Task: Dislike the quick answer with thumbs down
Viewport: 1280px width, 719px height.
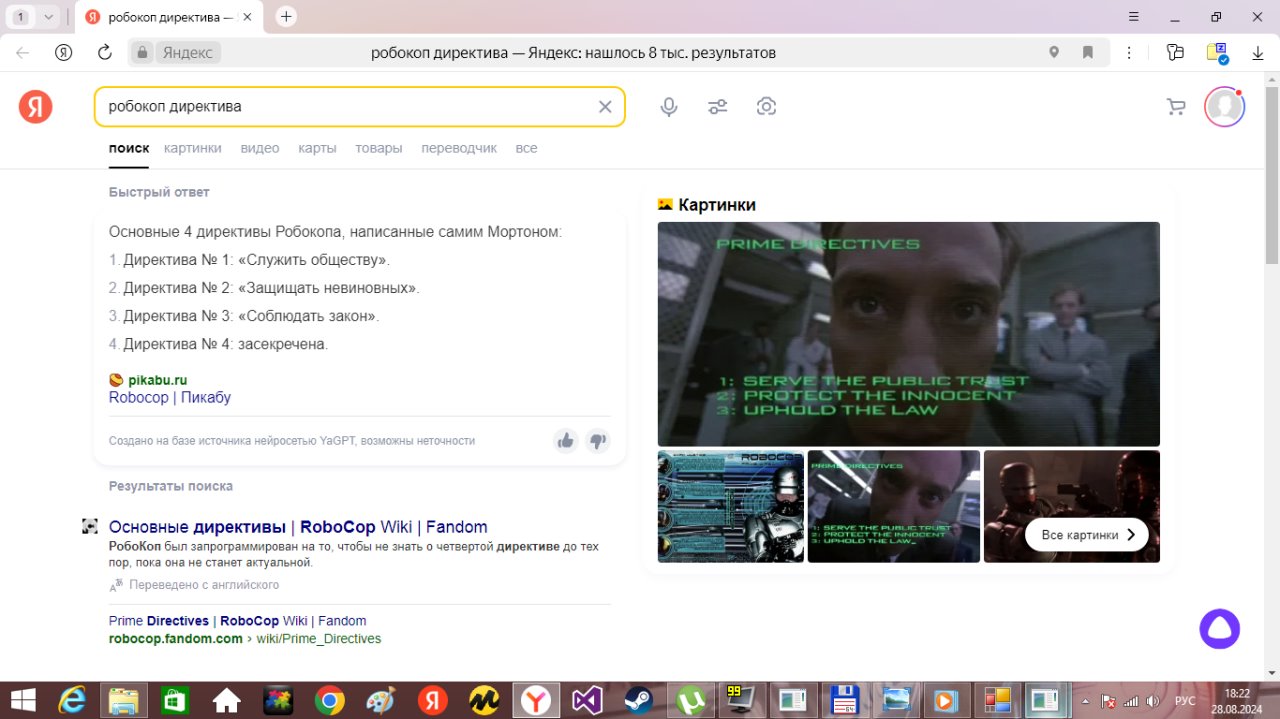Action: click(x=598, y=441)
